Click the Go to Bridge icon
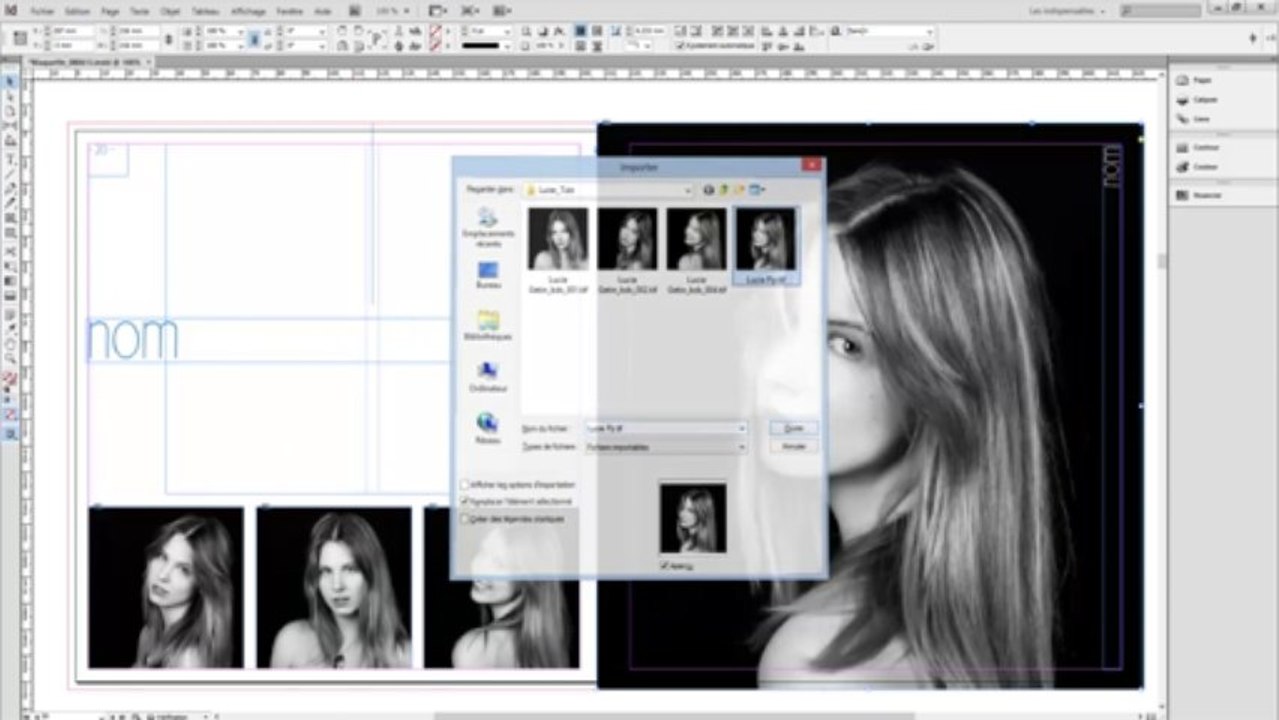The image size is (1279, 720). click(x=354, y=10)
